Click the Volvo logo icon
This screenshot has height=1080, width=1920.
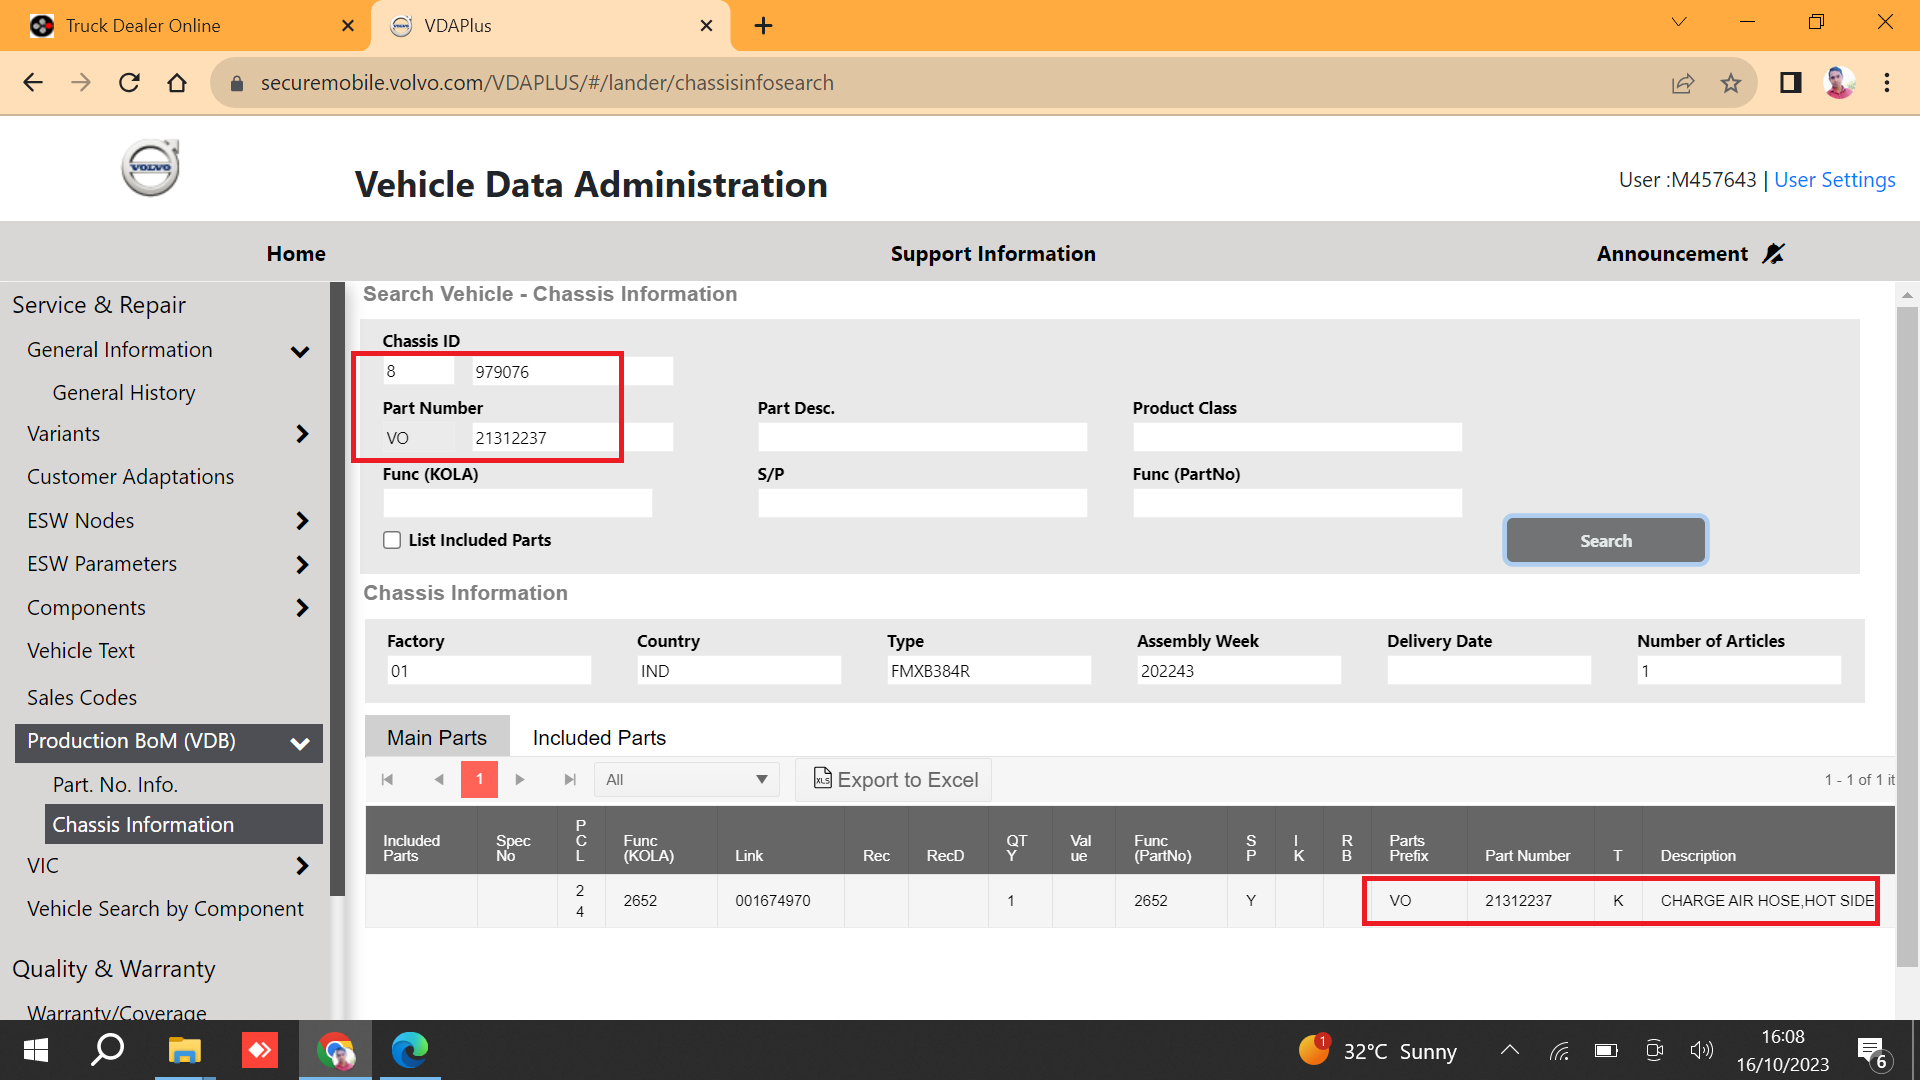click(x=151, y=168)
